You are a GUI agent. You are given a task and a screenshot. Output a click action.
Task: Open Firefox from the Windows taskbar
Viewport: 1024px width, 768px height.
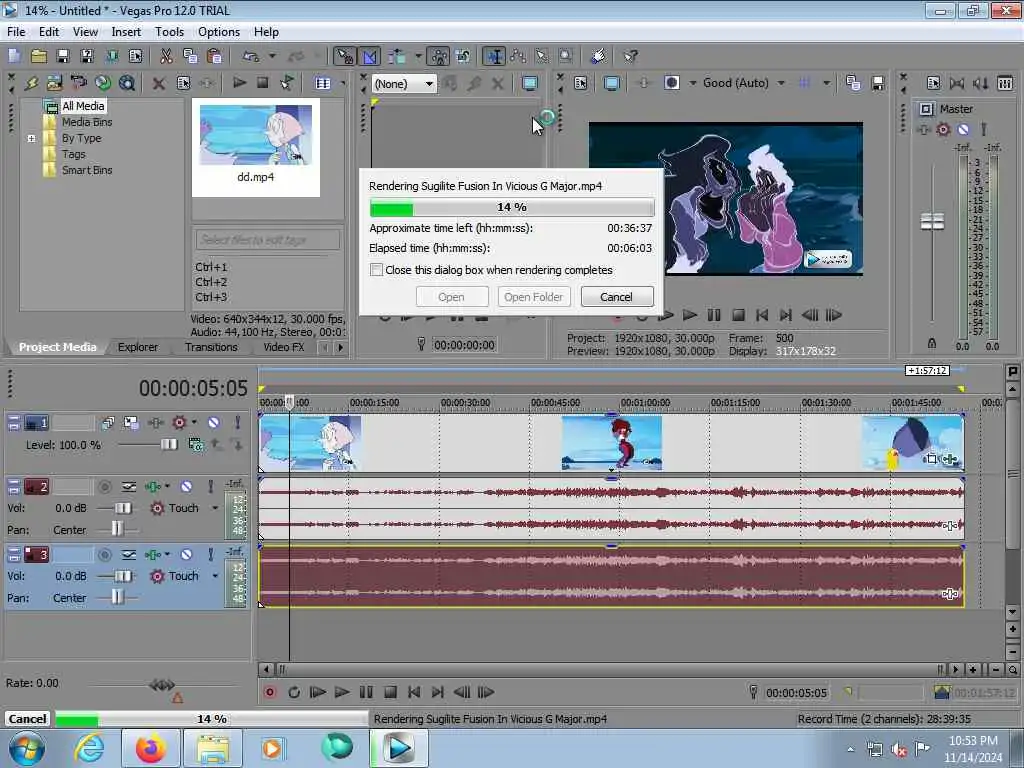[150, 748]
